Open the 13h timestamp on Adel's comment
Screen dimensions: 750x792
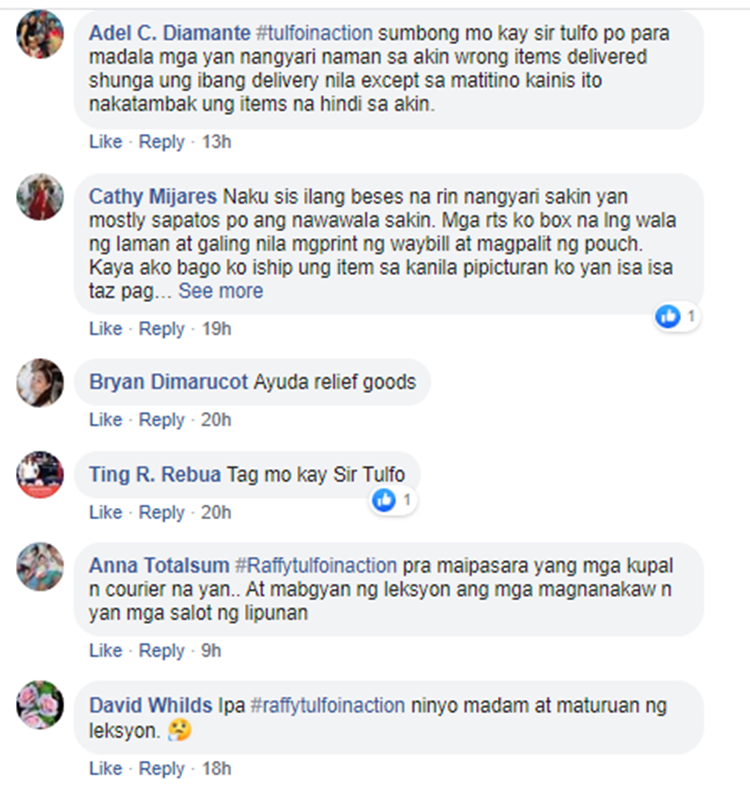click(217, 142)
